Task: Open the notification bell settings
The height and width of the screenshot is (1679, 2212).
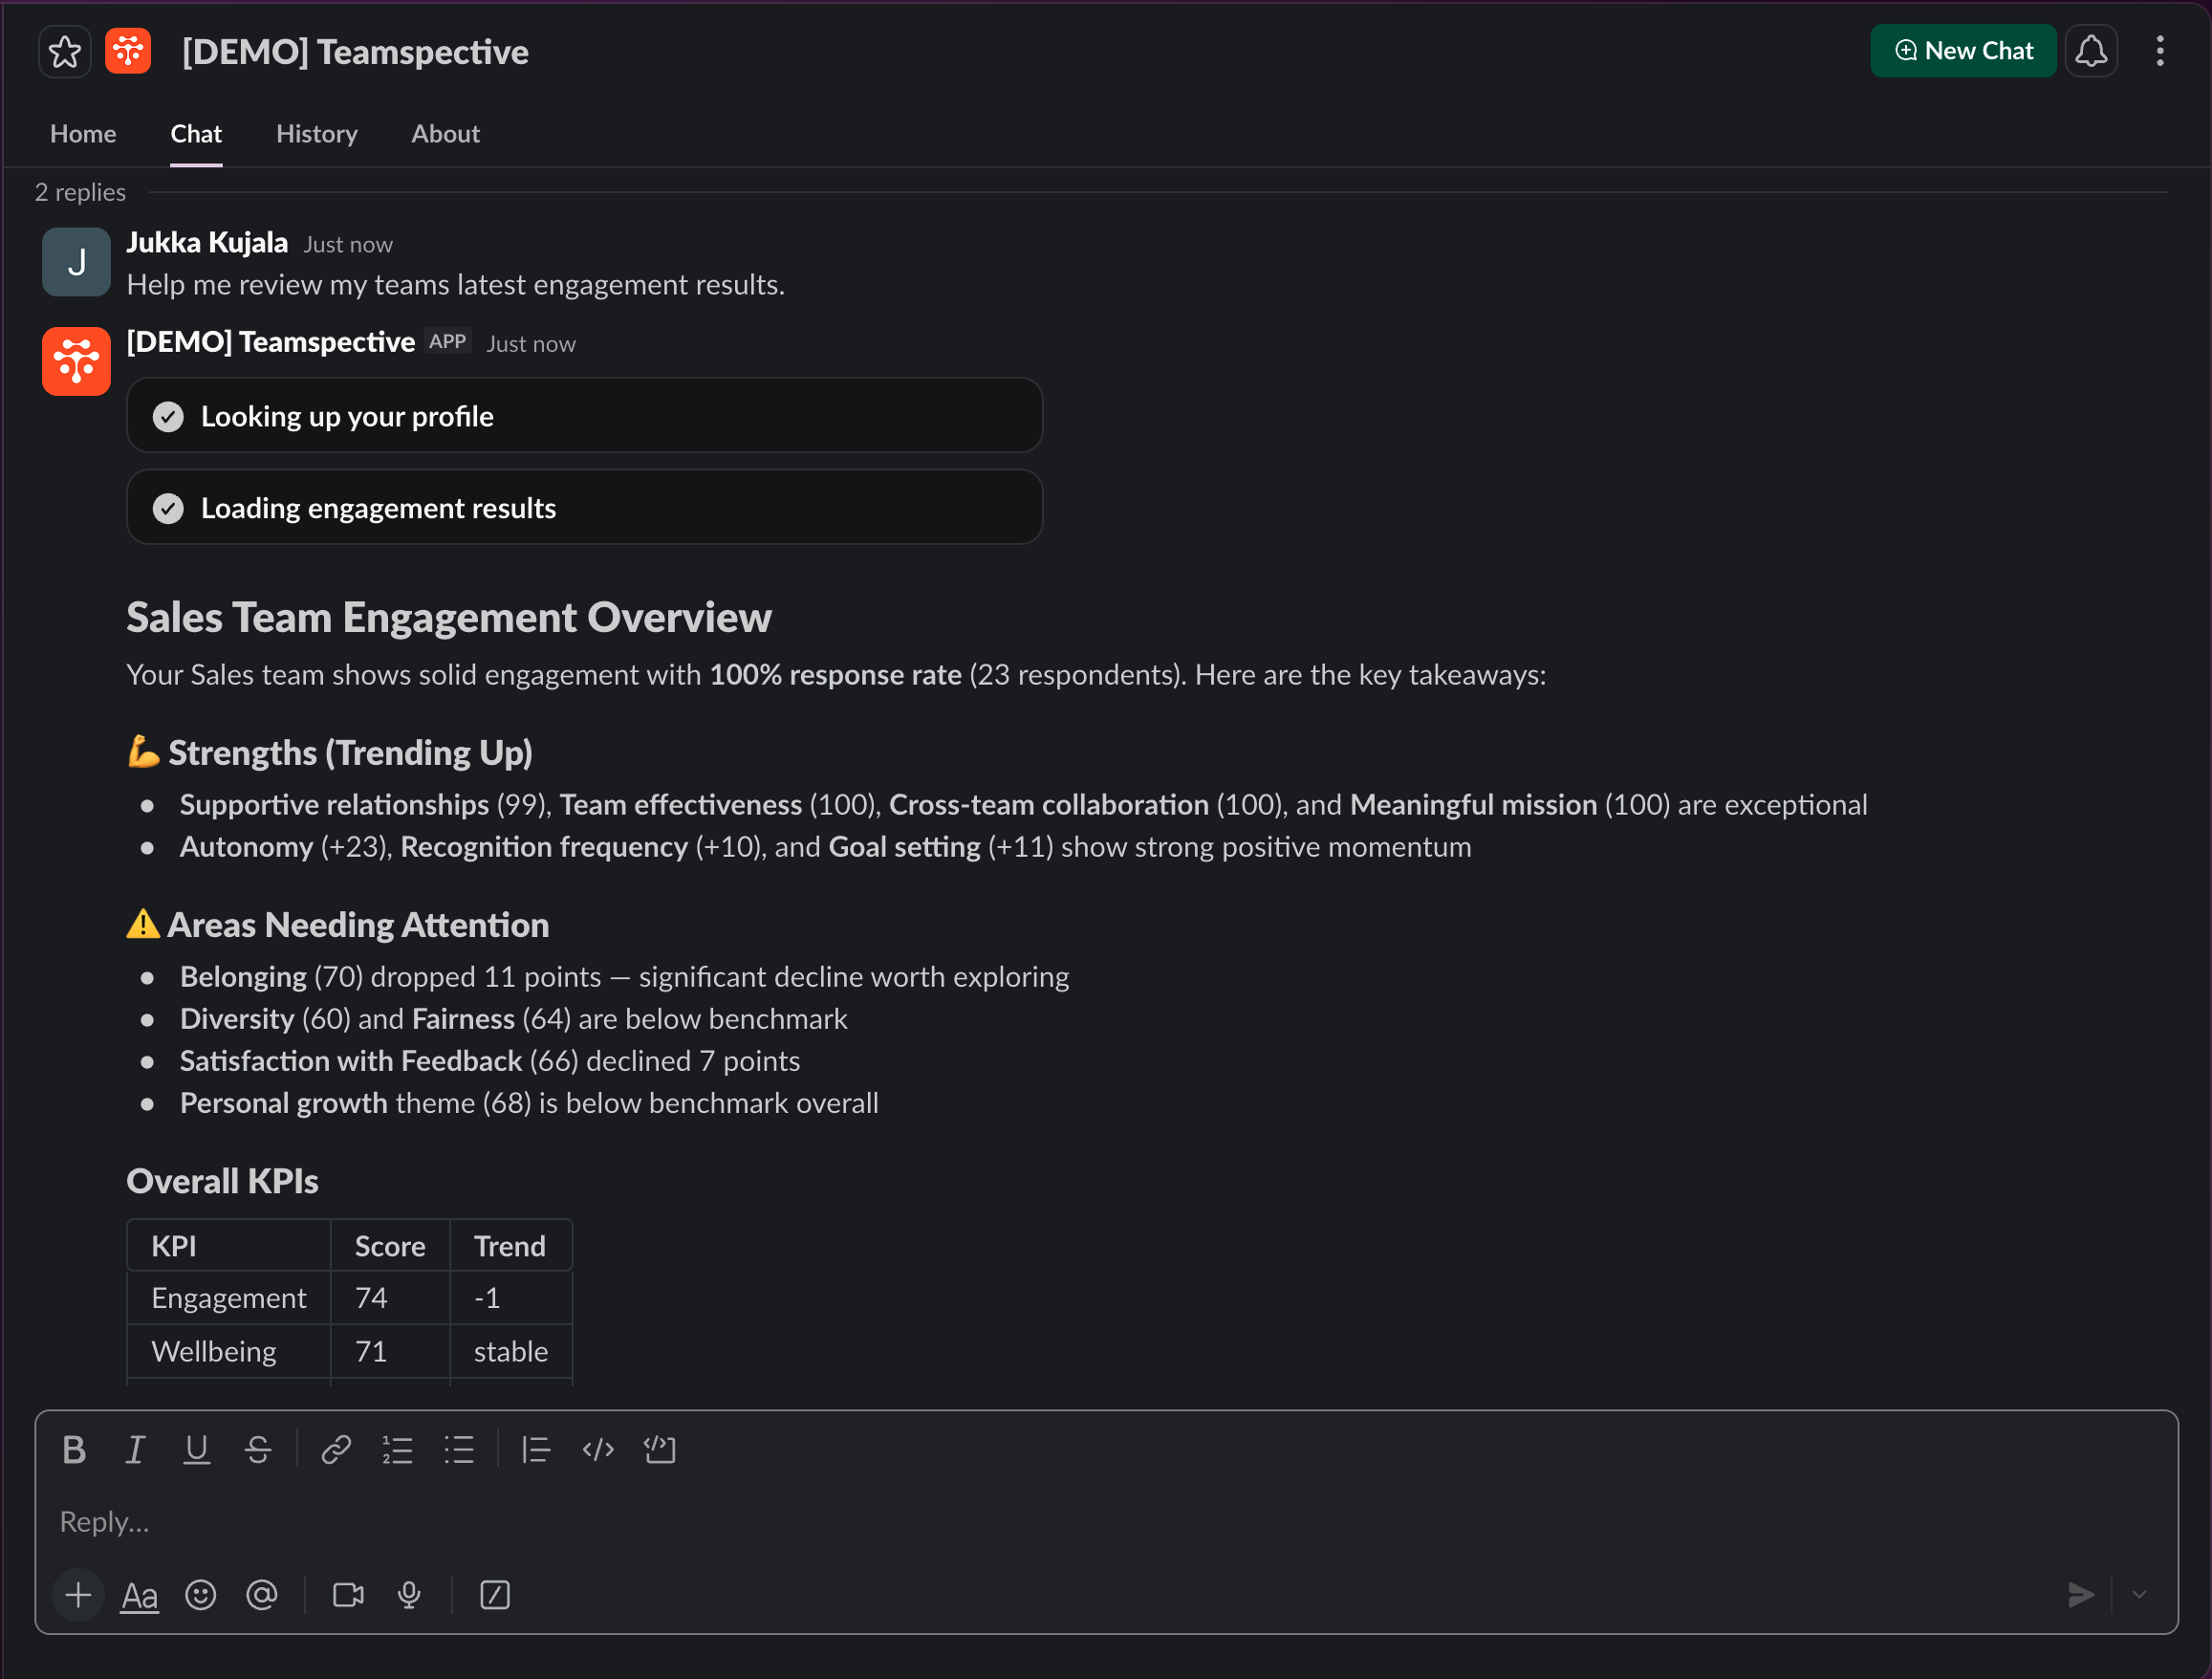Action: (x=2090, y=51)
